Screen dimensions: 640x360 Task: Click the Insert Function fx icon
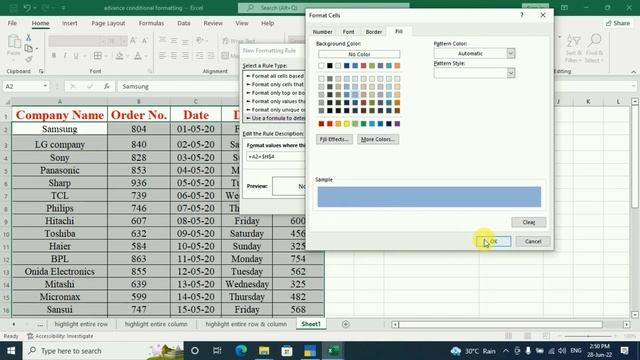(x=107, y=86)
